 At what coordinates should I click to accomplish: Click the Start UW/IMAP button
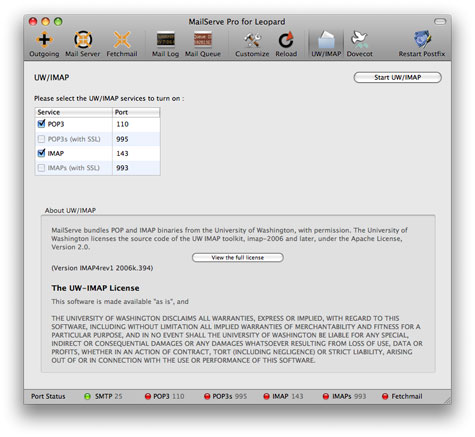(x=397, y=77)
